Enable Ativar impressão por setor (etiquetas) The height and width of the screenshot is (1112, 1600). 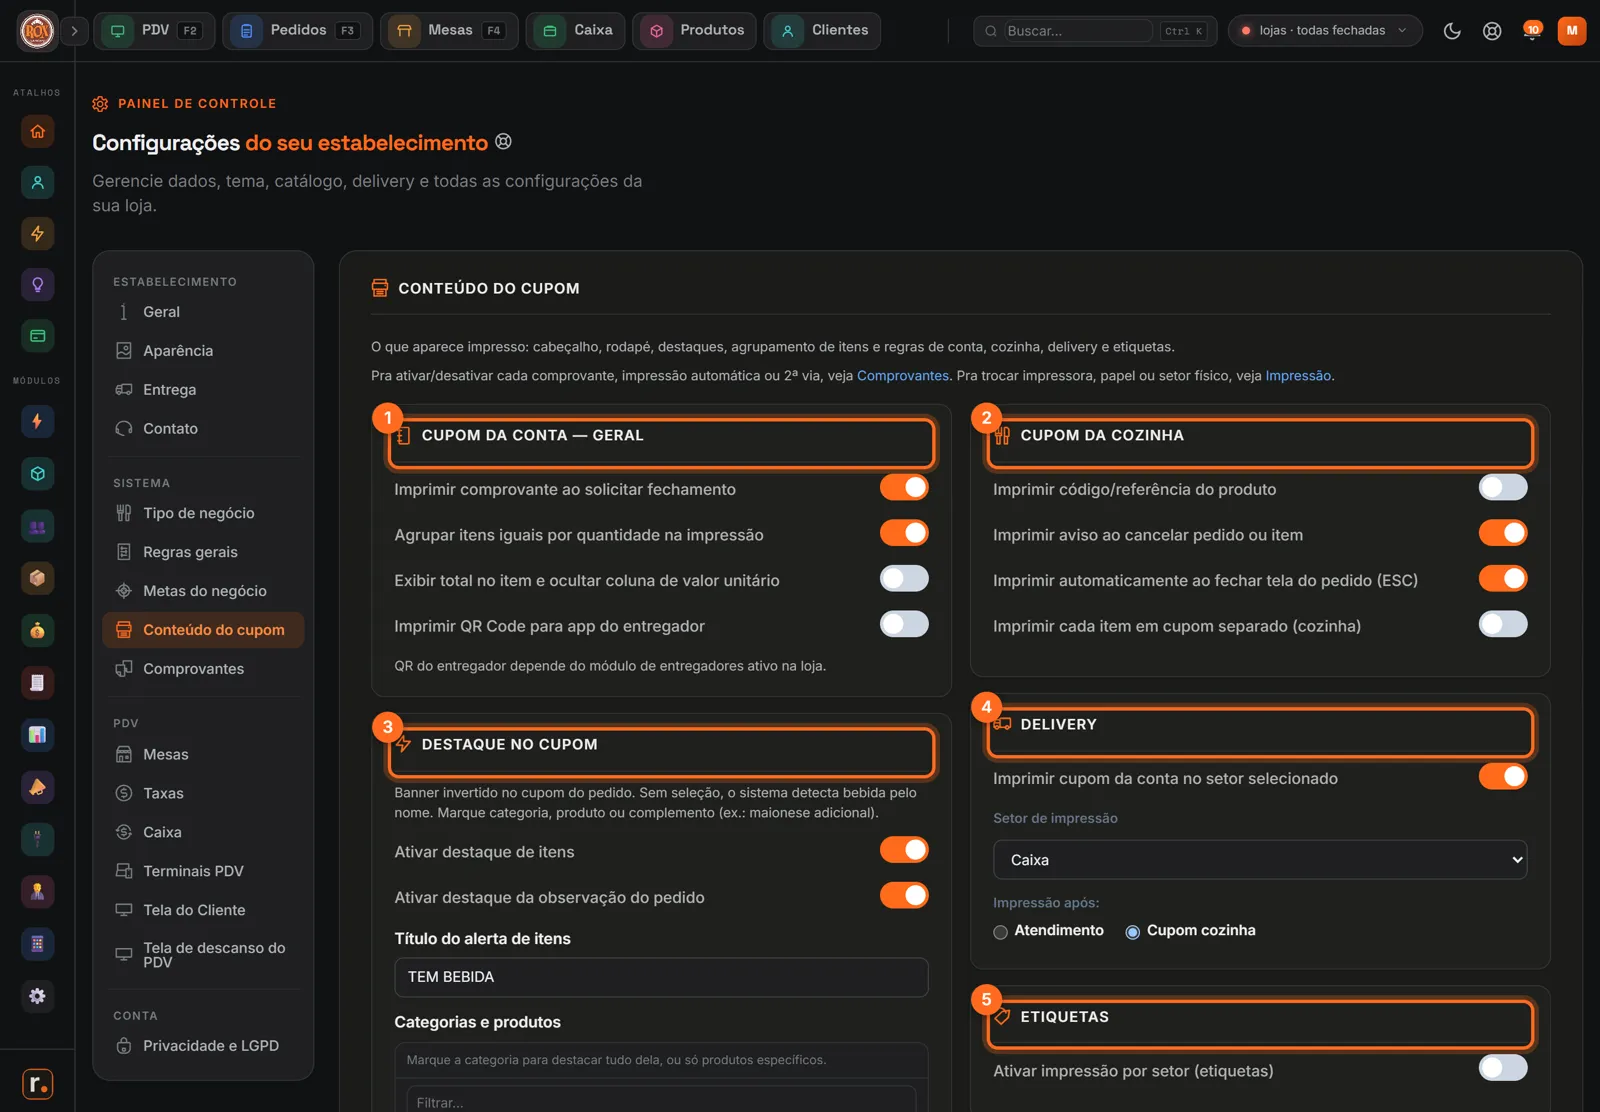click(1503, 1069)
